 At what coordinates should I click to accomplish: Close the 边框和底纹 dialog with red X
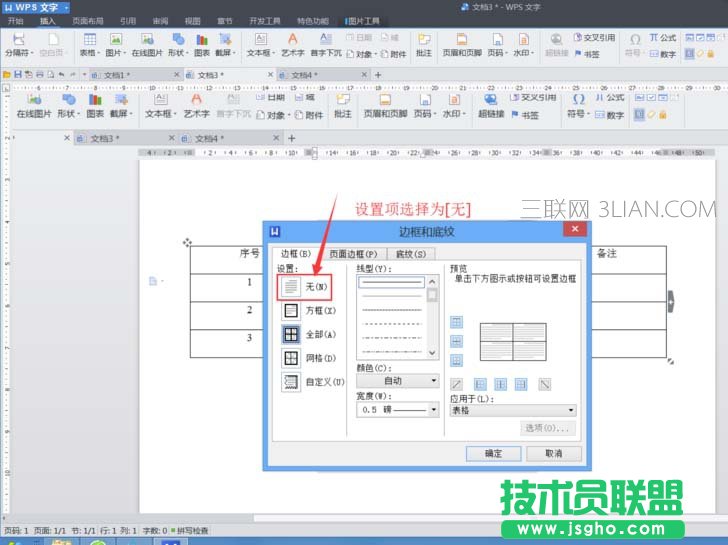point(575,228)
